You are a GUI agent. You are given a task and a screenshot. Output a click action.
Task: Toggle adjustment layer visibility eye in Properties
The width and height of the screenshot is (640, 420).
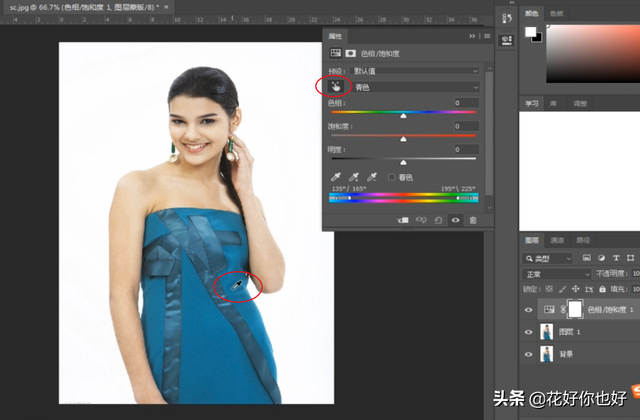[x=456, y=220]
